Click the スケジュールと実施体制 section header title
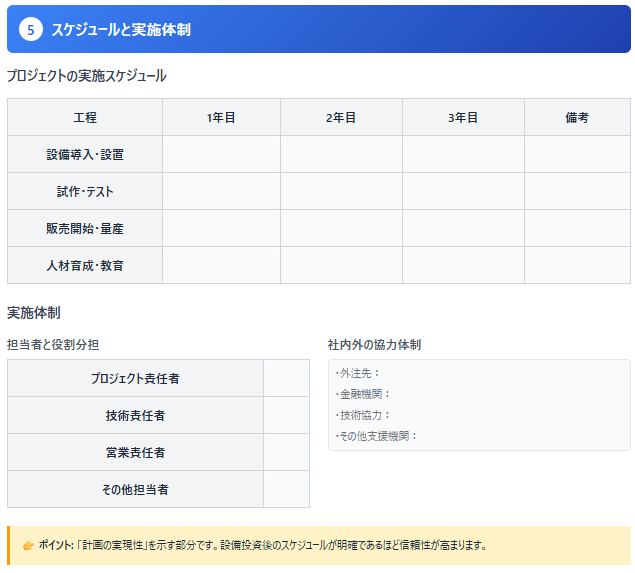Screen dimensions: 635x573 pos(121,30)
